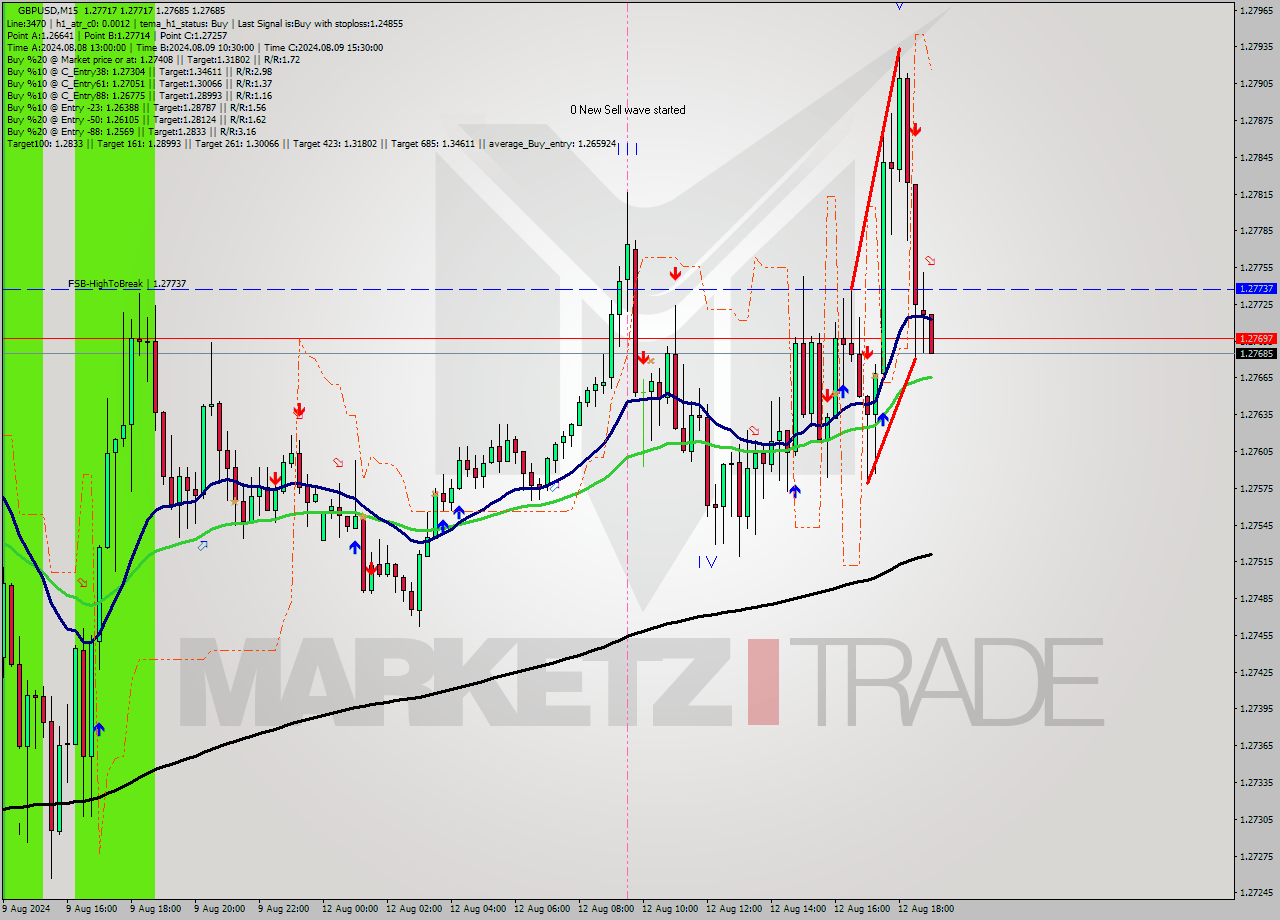
Task: Click the 1.27935 price axis value
Action: pos(1256,47)
